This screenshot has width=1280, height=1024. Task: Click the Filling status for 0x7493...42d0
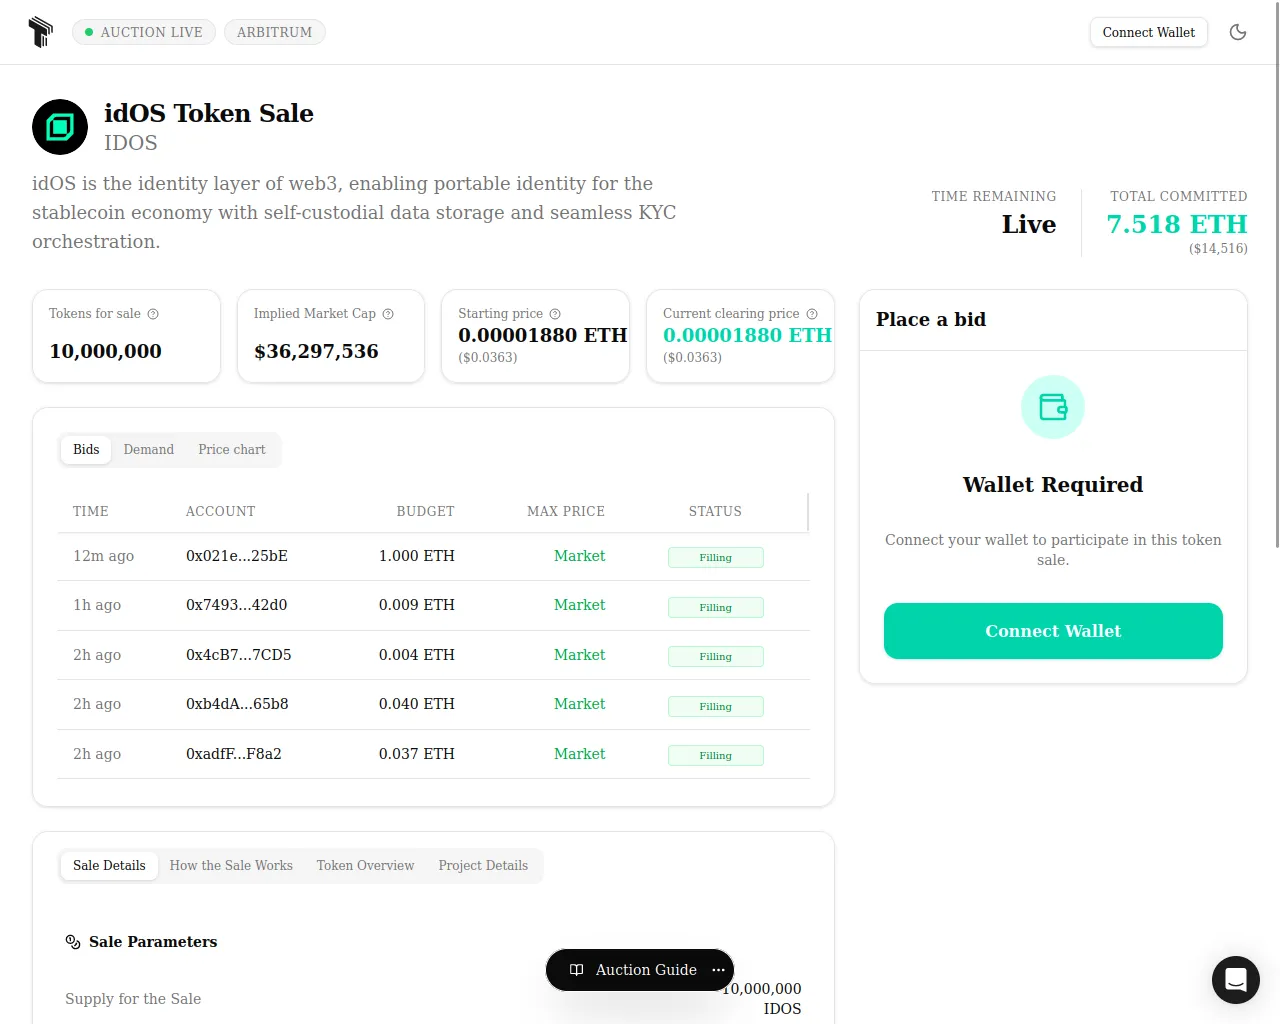[x=716, y=608]
